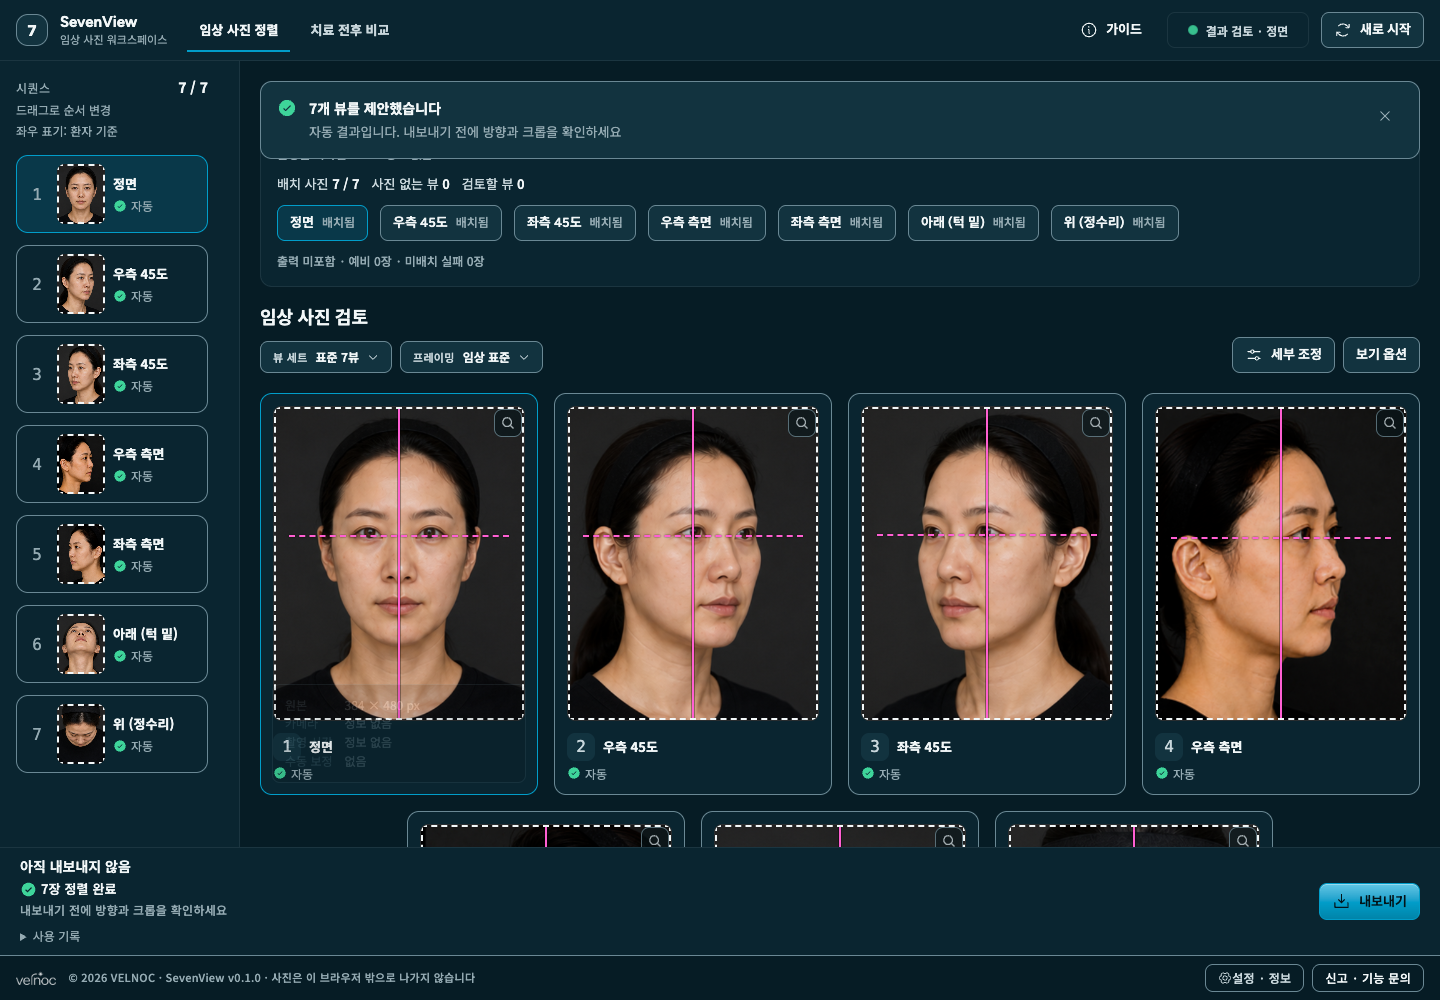Click the 우측 45도 review photo
Screen dimensions: 1440x1000
(693, 563)
